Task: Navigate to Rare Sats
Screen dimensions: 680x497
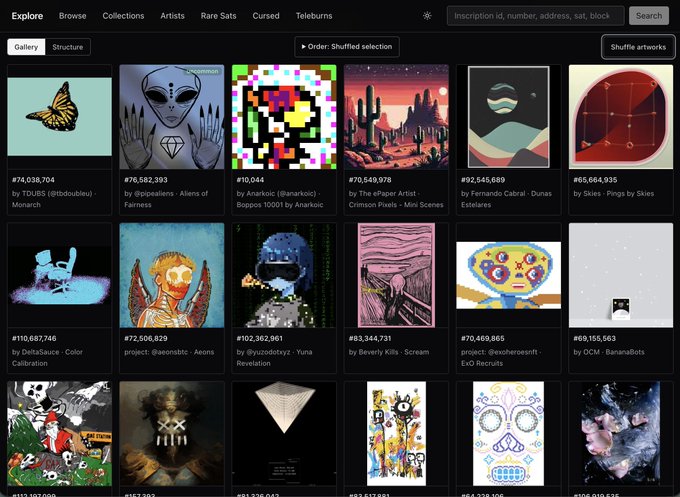Action: pos(218,16)
